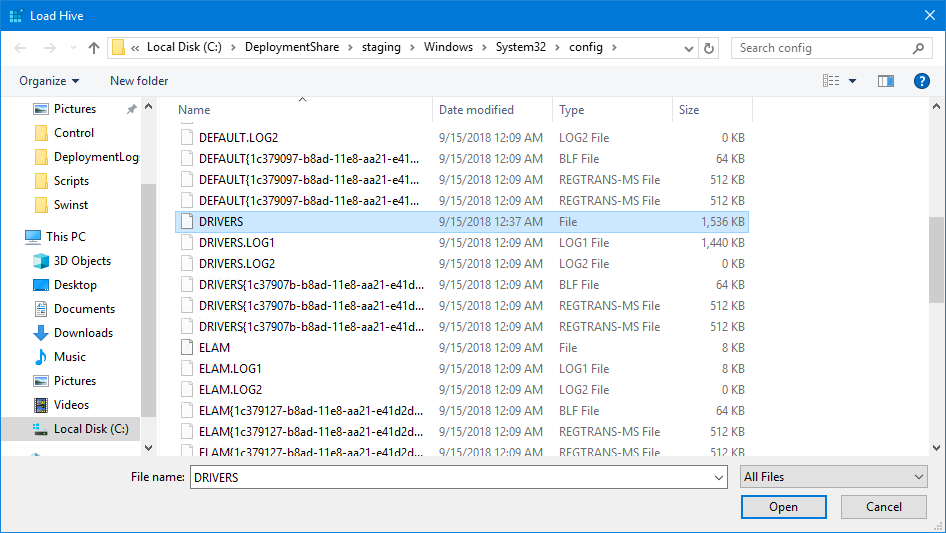The height and width of the screenshot is (533, 946).
Task: Select the ELAM file in list
Action: pos(214,348)
